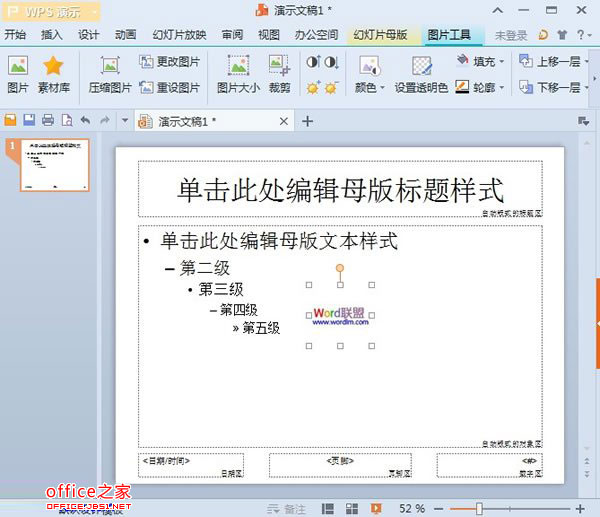Click the decrease contrast icon
Screen dimensions: 600x517
point(331,62)
